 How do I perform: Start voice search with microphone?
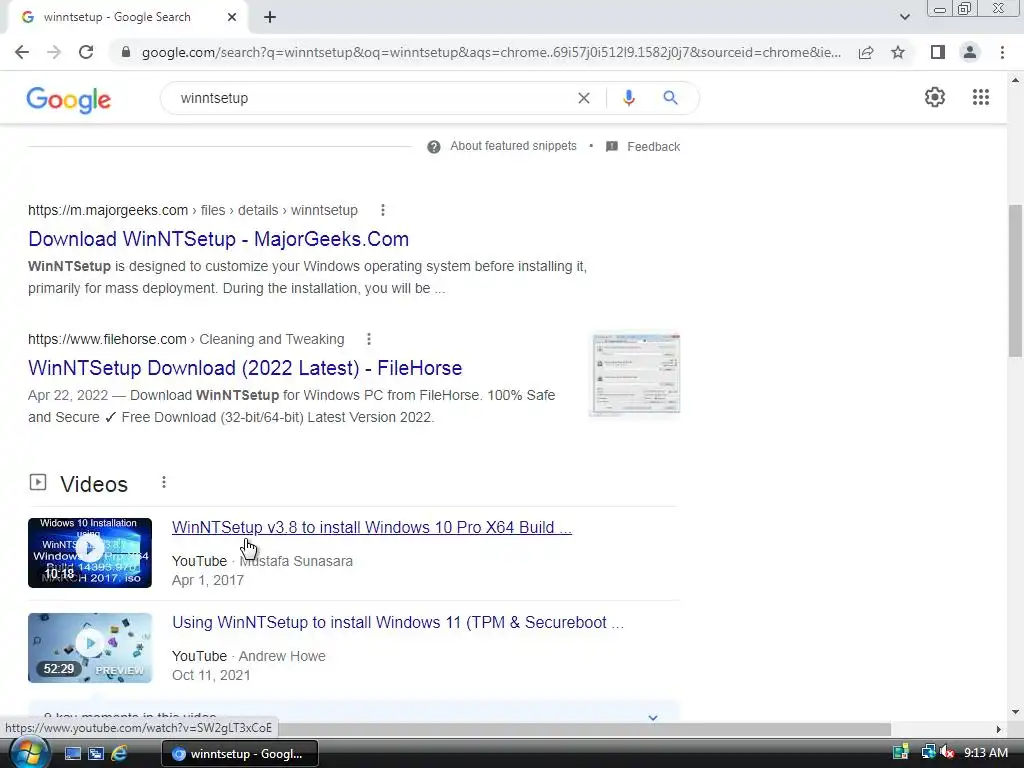[628, 98]
